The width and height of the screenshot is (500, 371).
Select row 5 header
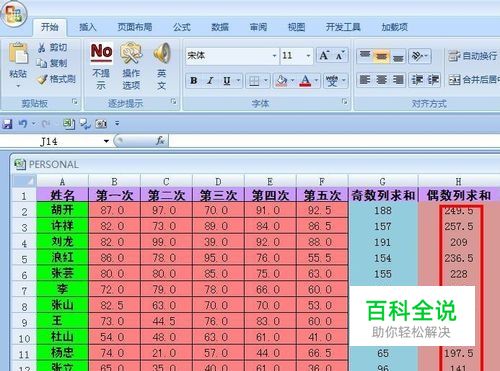pyautogui.click(x=24, y=259)
